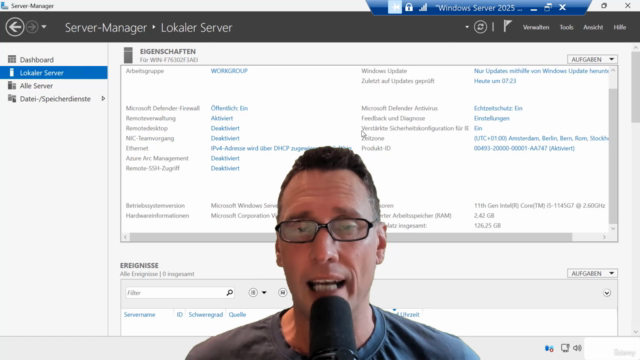Click the Einstellungen feedback link
Screen dimensions: 640x360
click(x=491, y=118)
